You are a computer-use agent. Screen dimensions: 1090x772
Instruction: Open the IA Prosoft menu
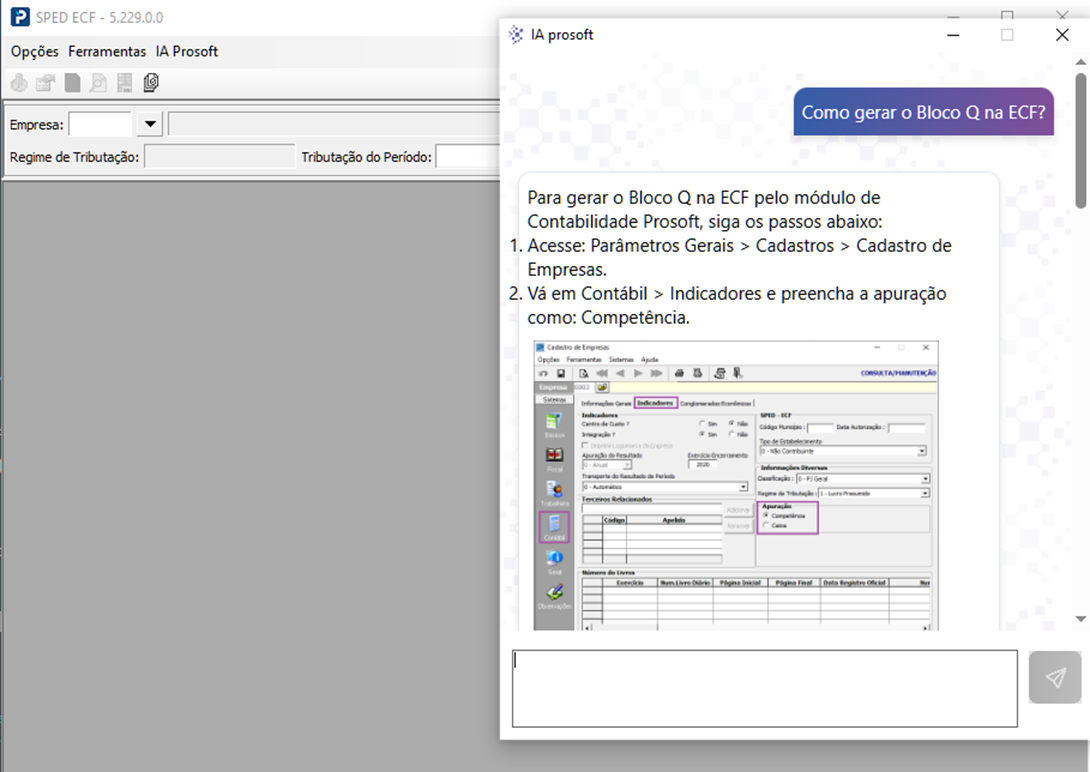[x=187, y=51]
